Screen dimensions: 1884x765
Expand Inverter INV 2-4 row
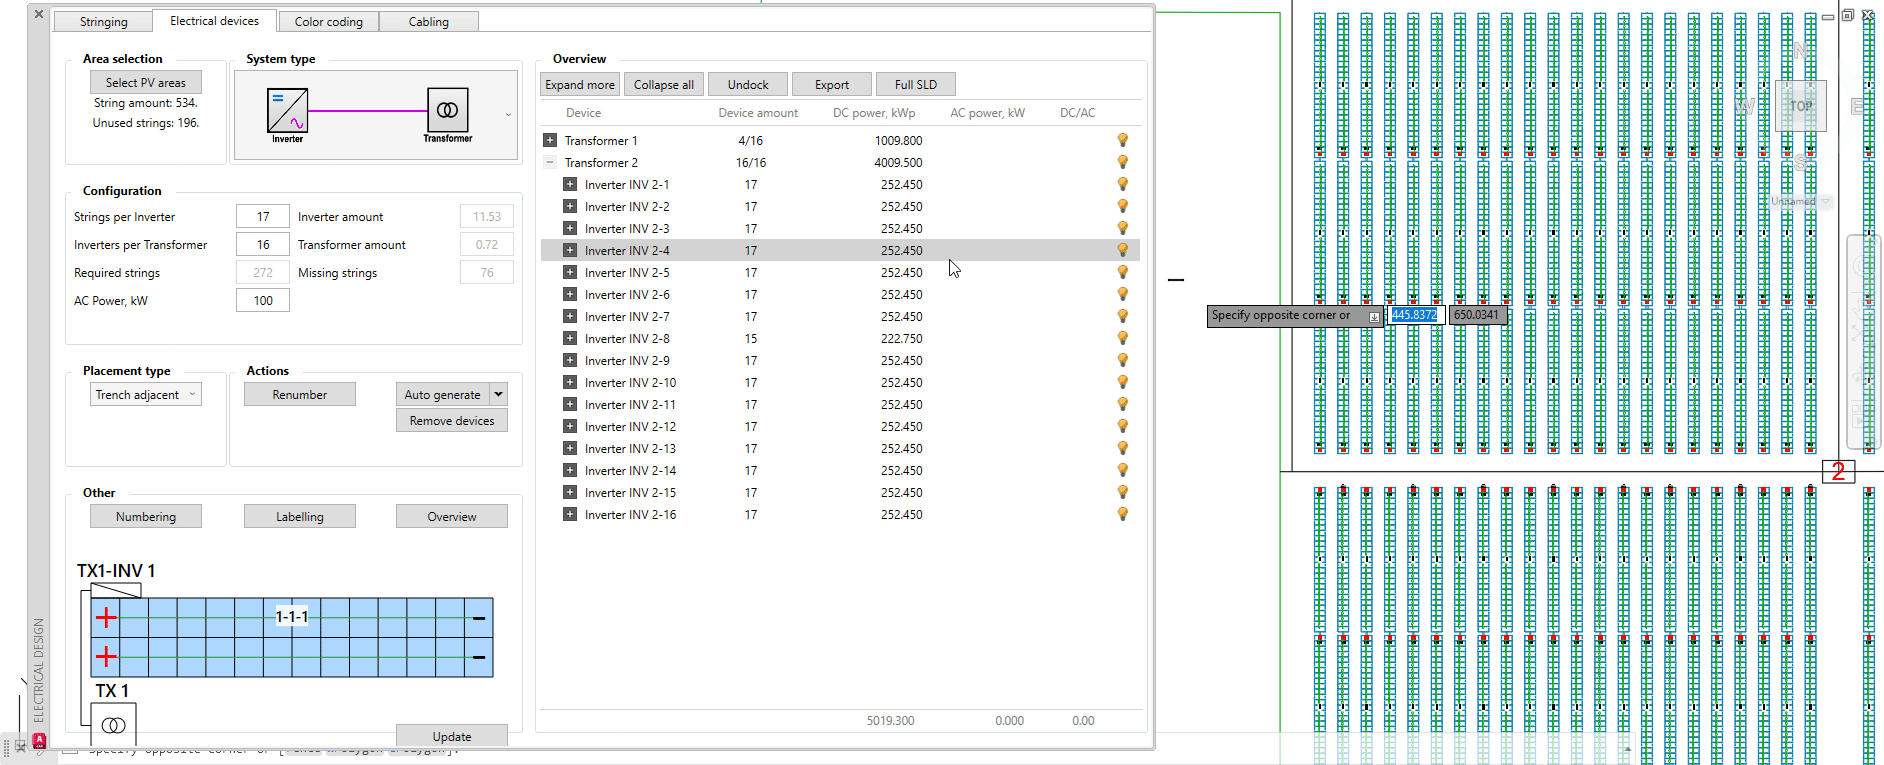point(569,250)
